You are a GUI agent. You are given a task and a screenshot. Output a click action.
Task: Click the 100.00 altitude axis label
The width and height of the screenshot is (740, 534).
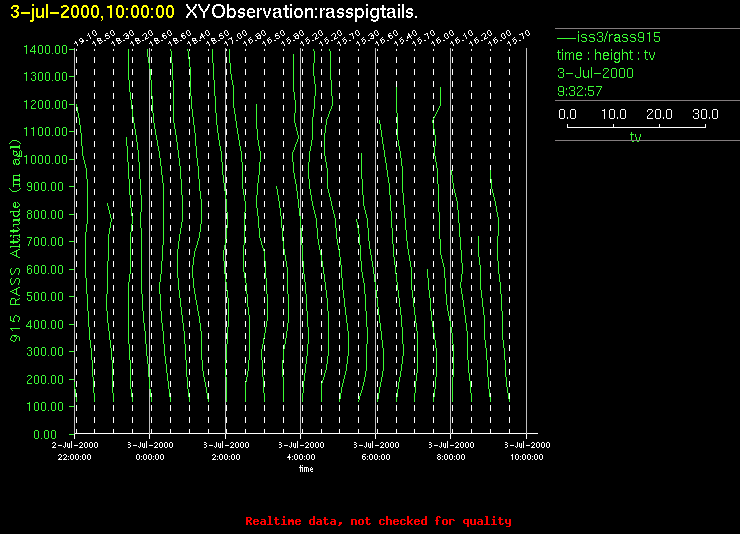click(45, 407)
